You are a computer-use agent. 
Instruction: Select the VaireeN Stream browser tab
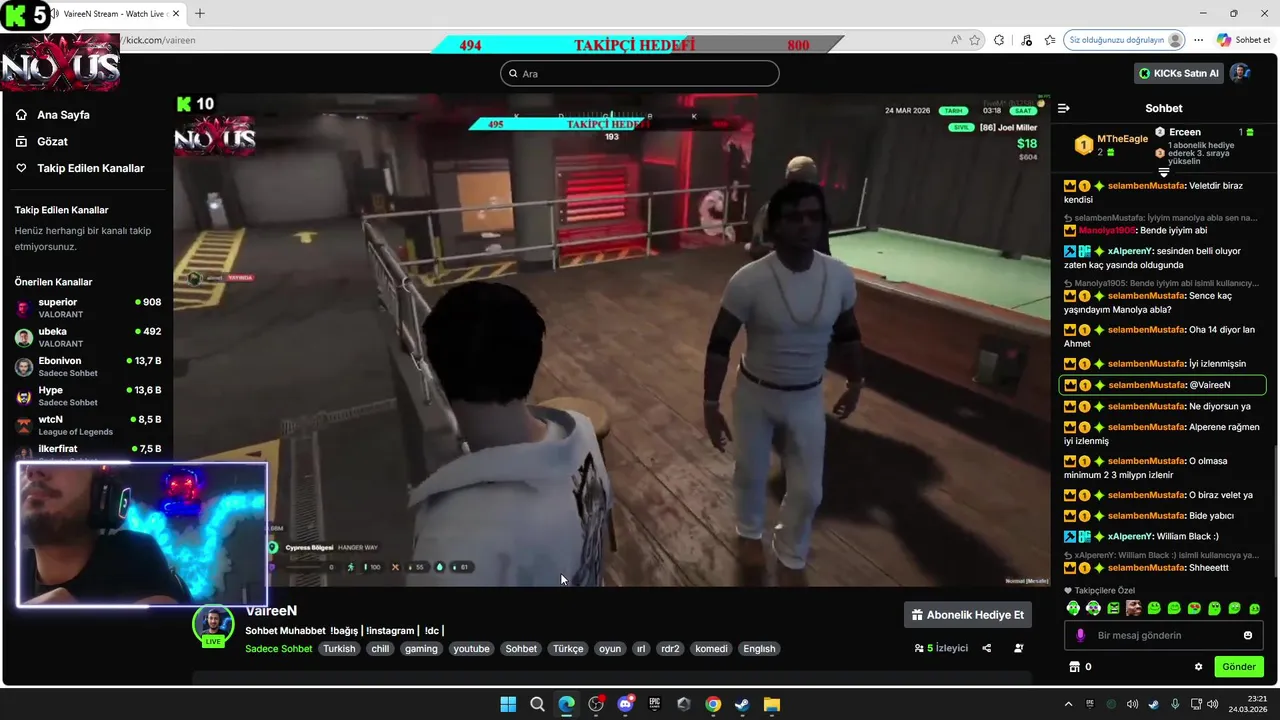115,14
